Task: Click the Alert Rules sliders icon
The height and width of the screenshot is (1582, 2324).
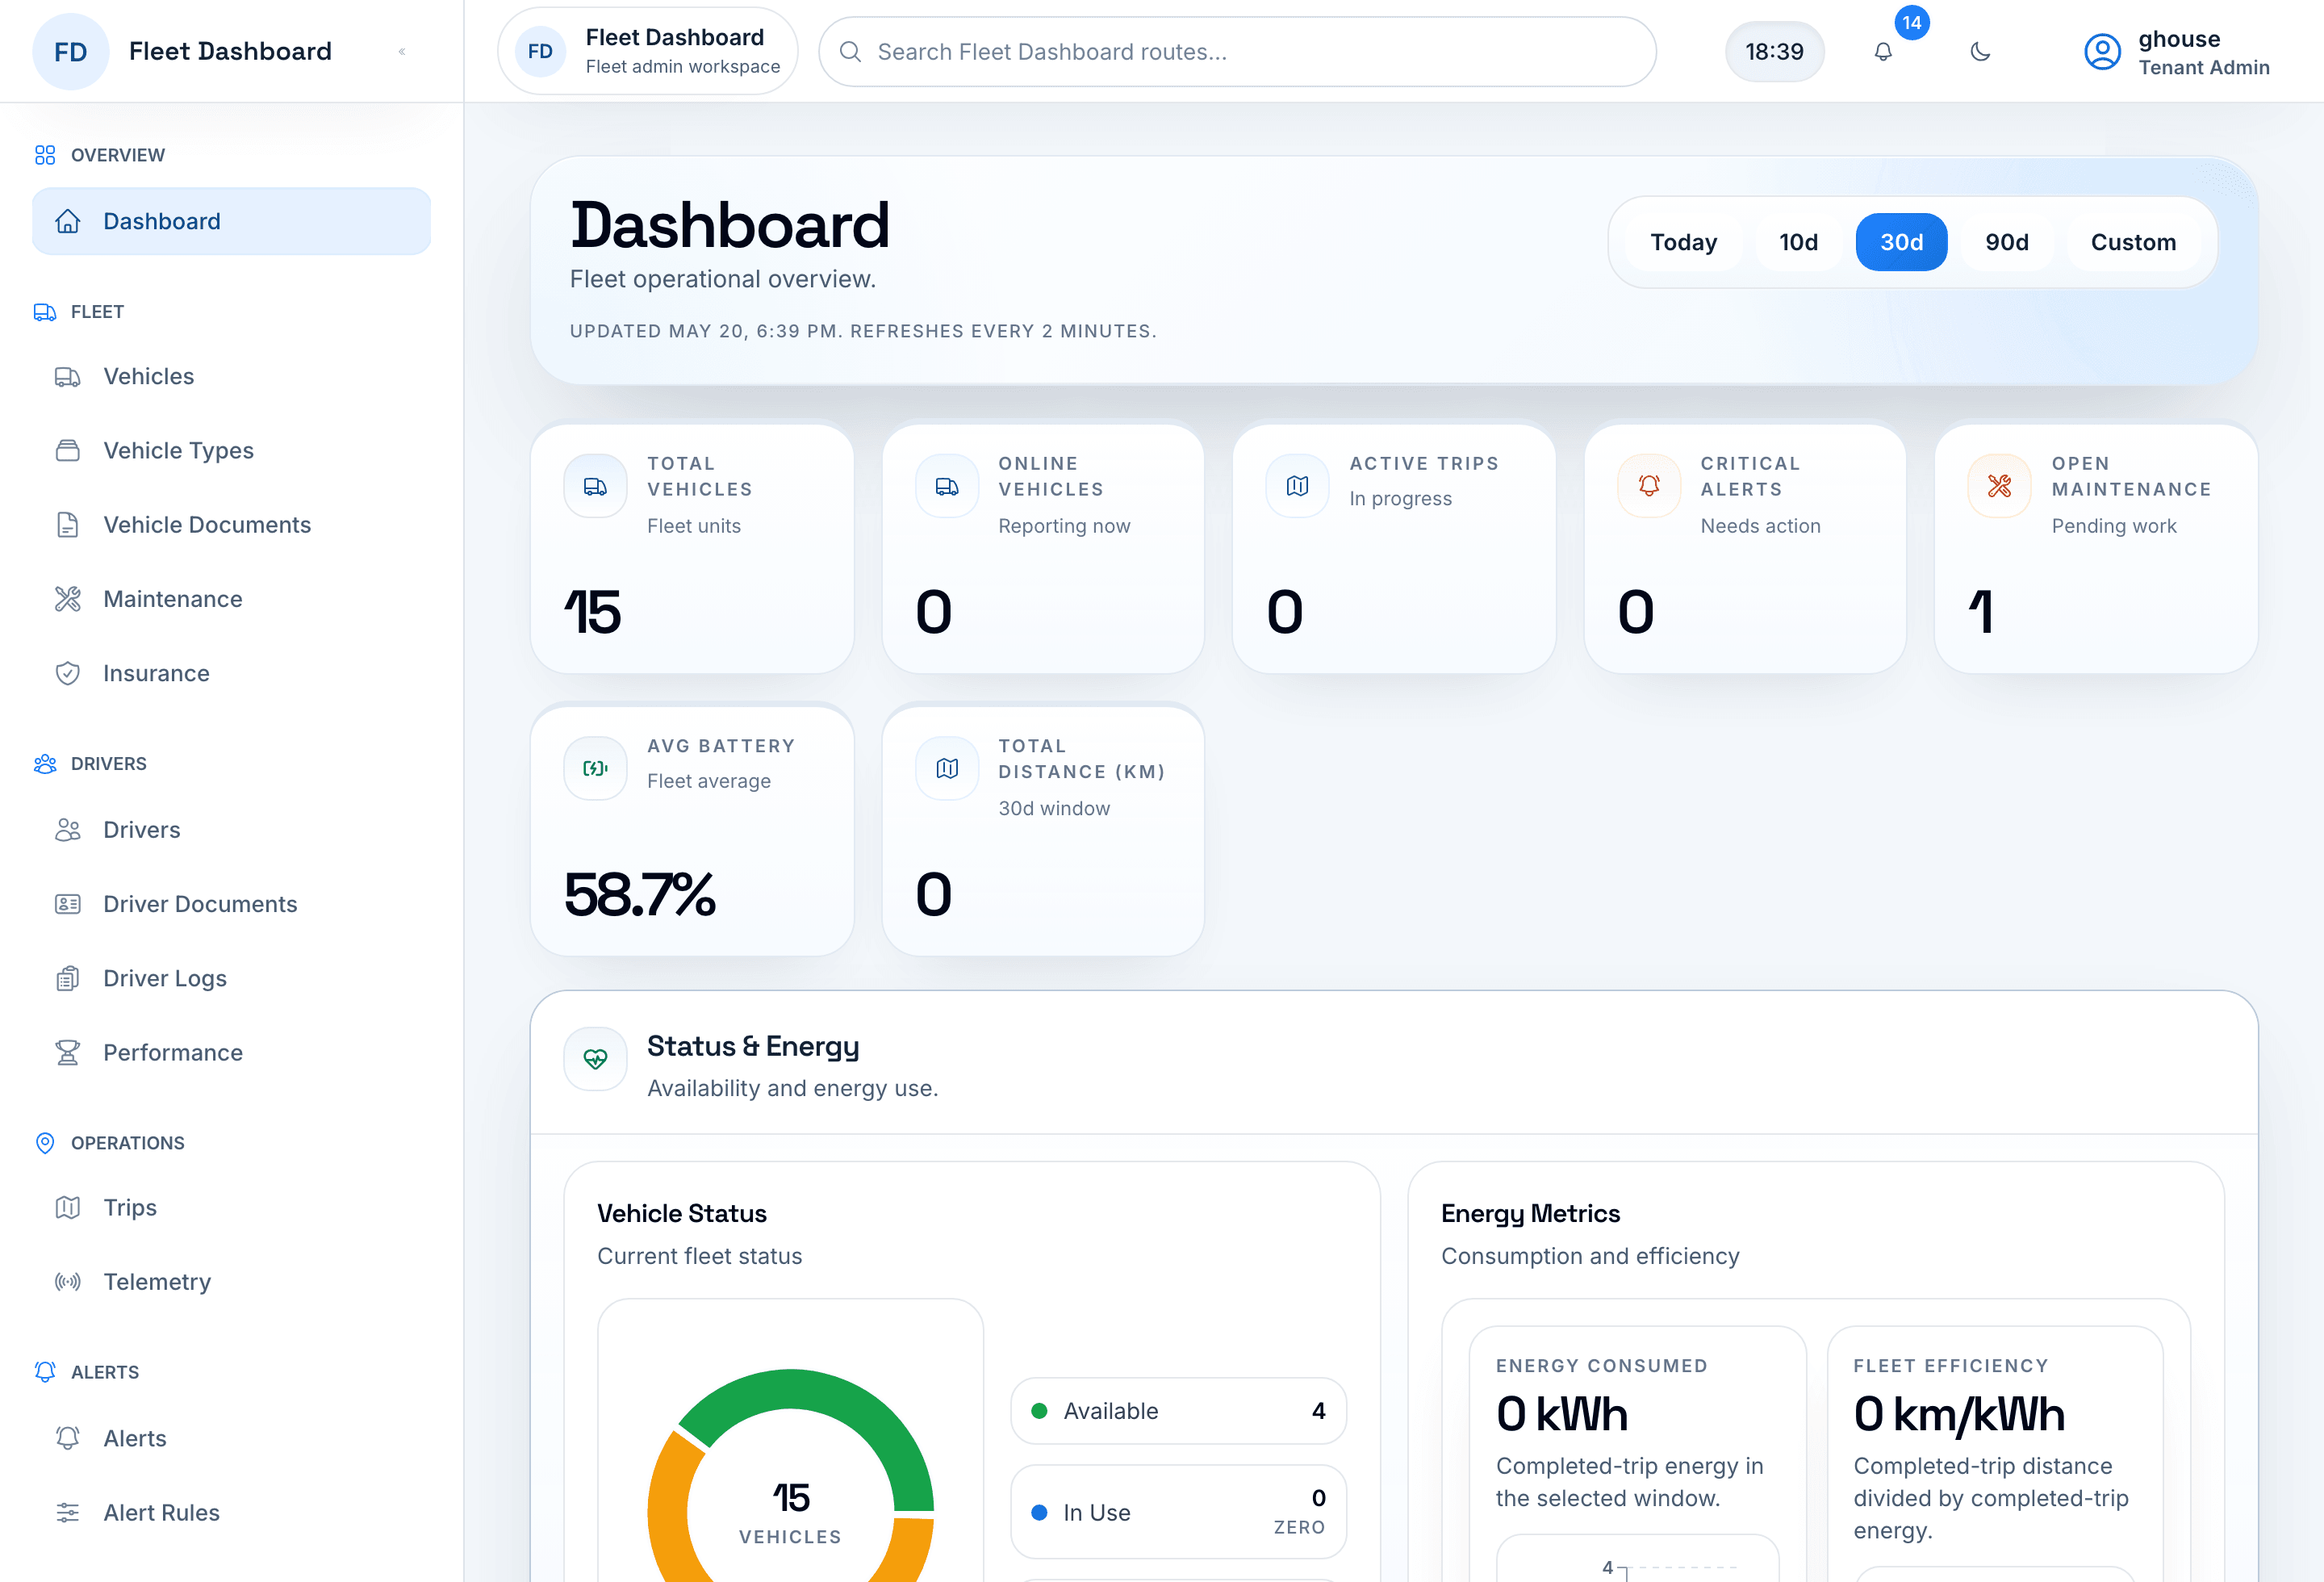Action: pos(67,1512)
